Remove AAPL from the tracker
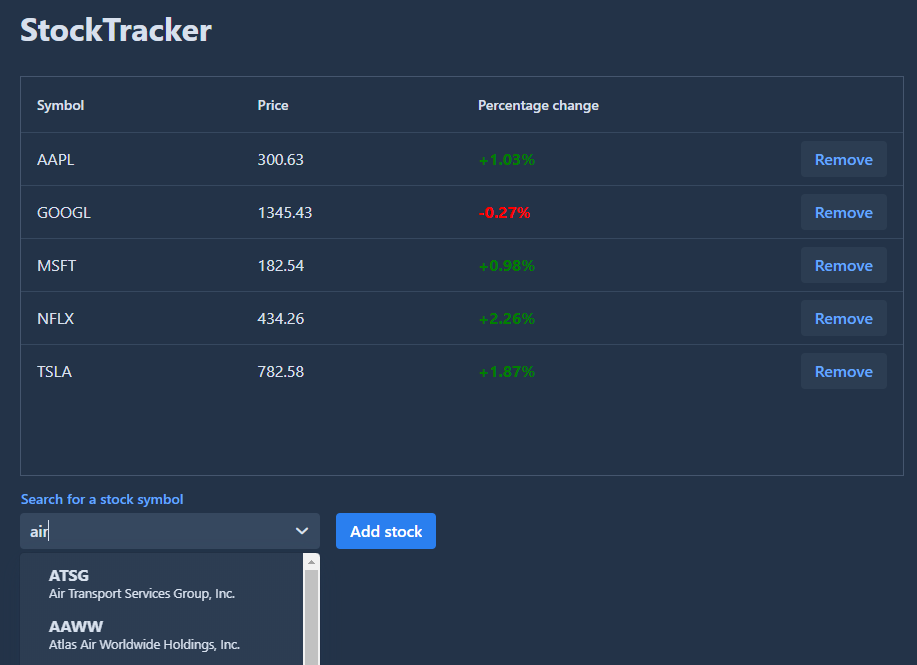The image size is (917, 665). pyautogui.click(x=843, y=159)
